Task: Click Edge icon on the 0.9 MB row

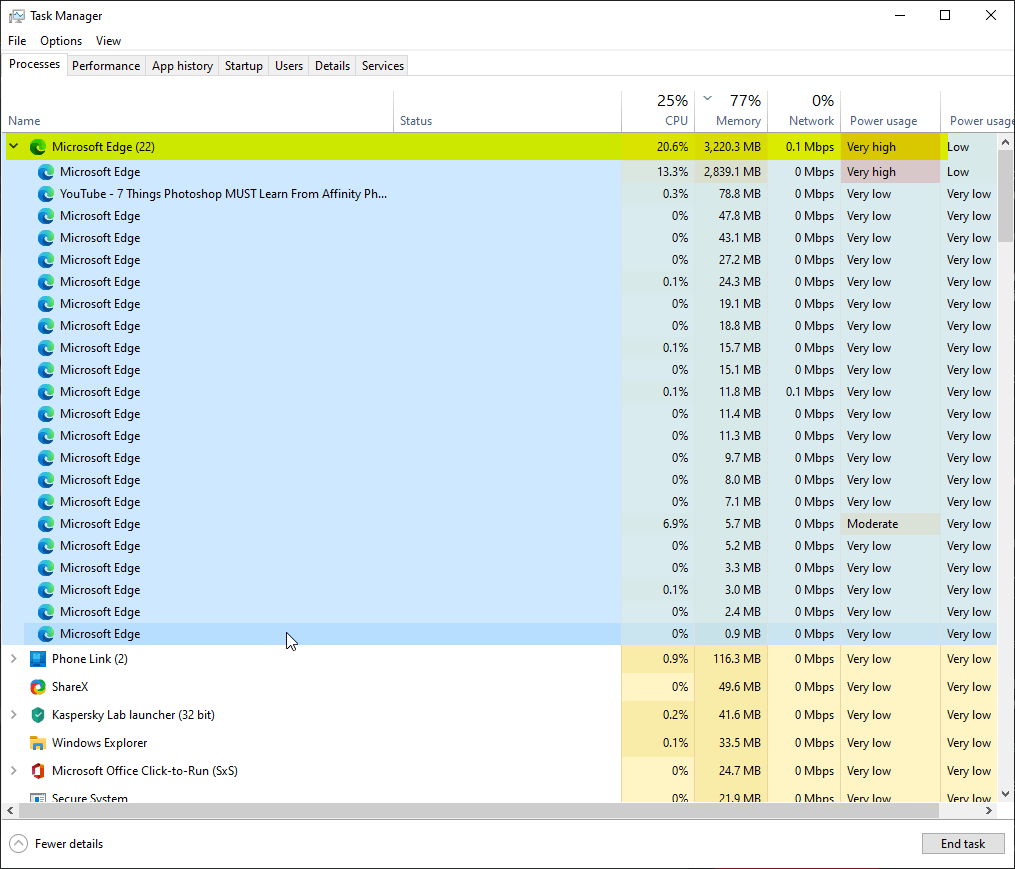Action: point(45,634)
